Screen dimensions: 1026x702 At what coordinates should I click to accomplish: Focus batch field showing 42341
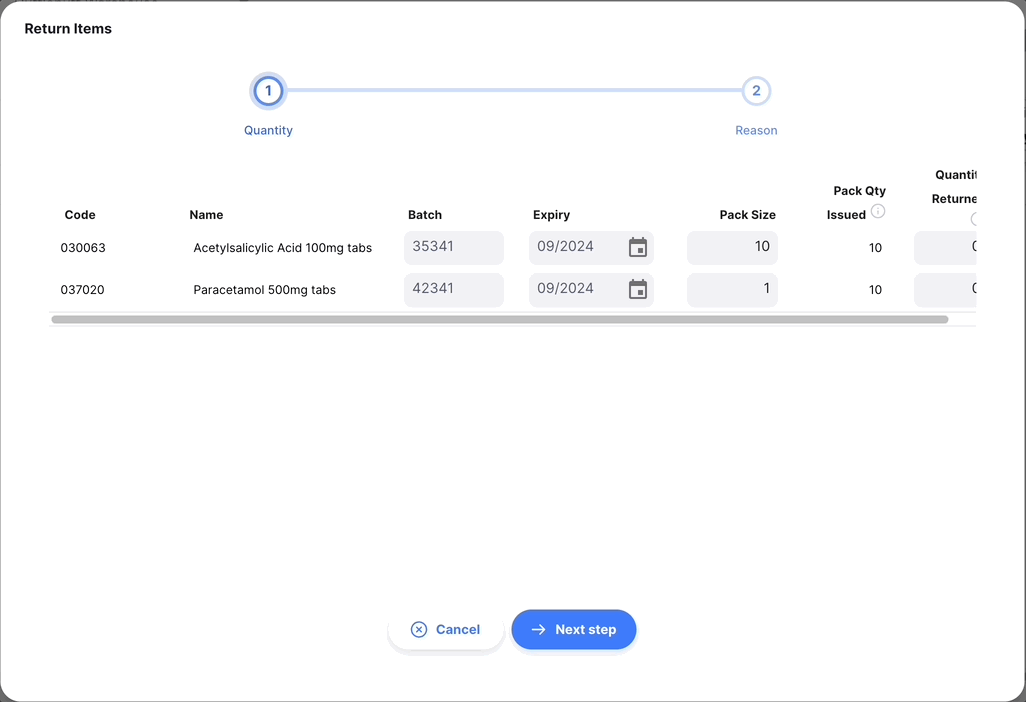pyautogui.click(x=453, y=289)
